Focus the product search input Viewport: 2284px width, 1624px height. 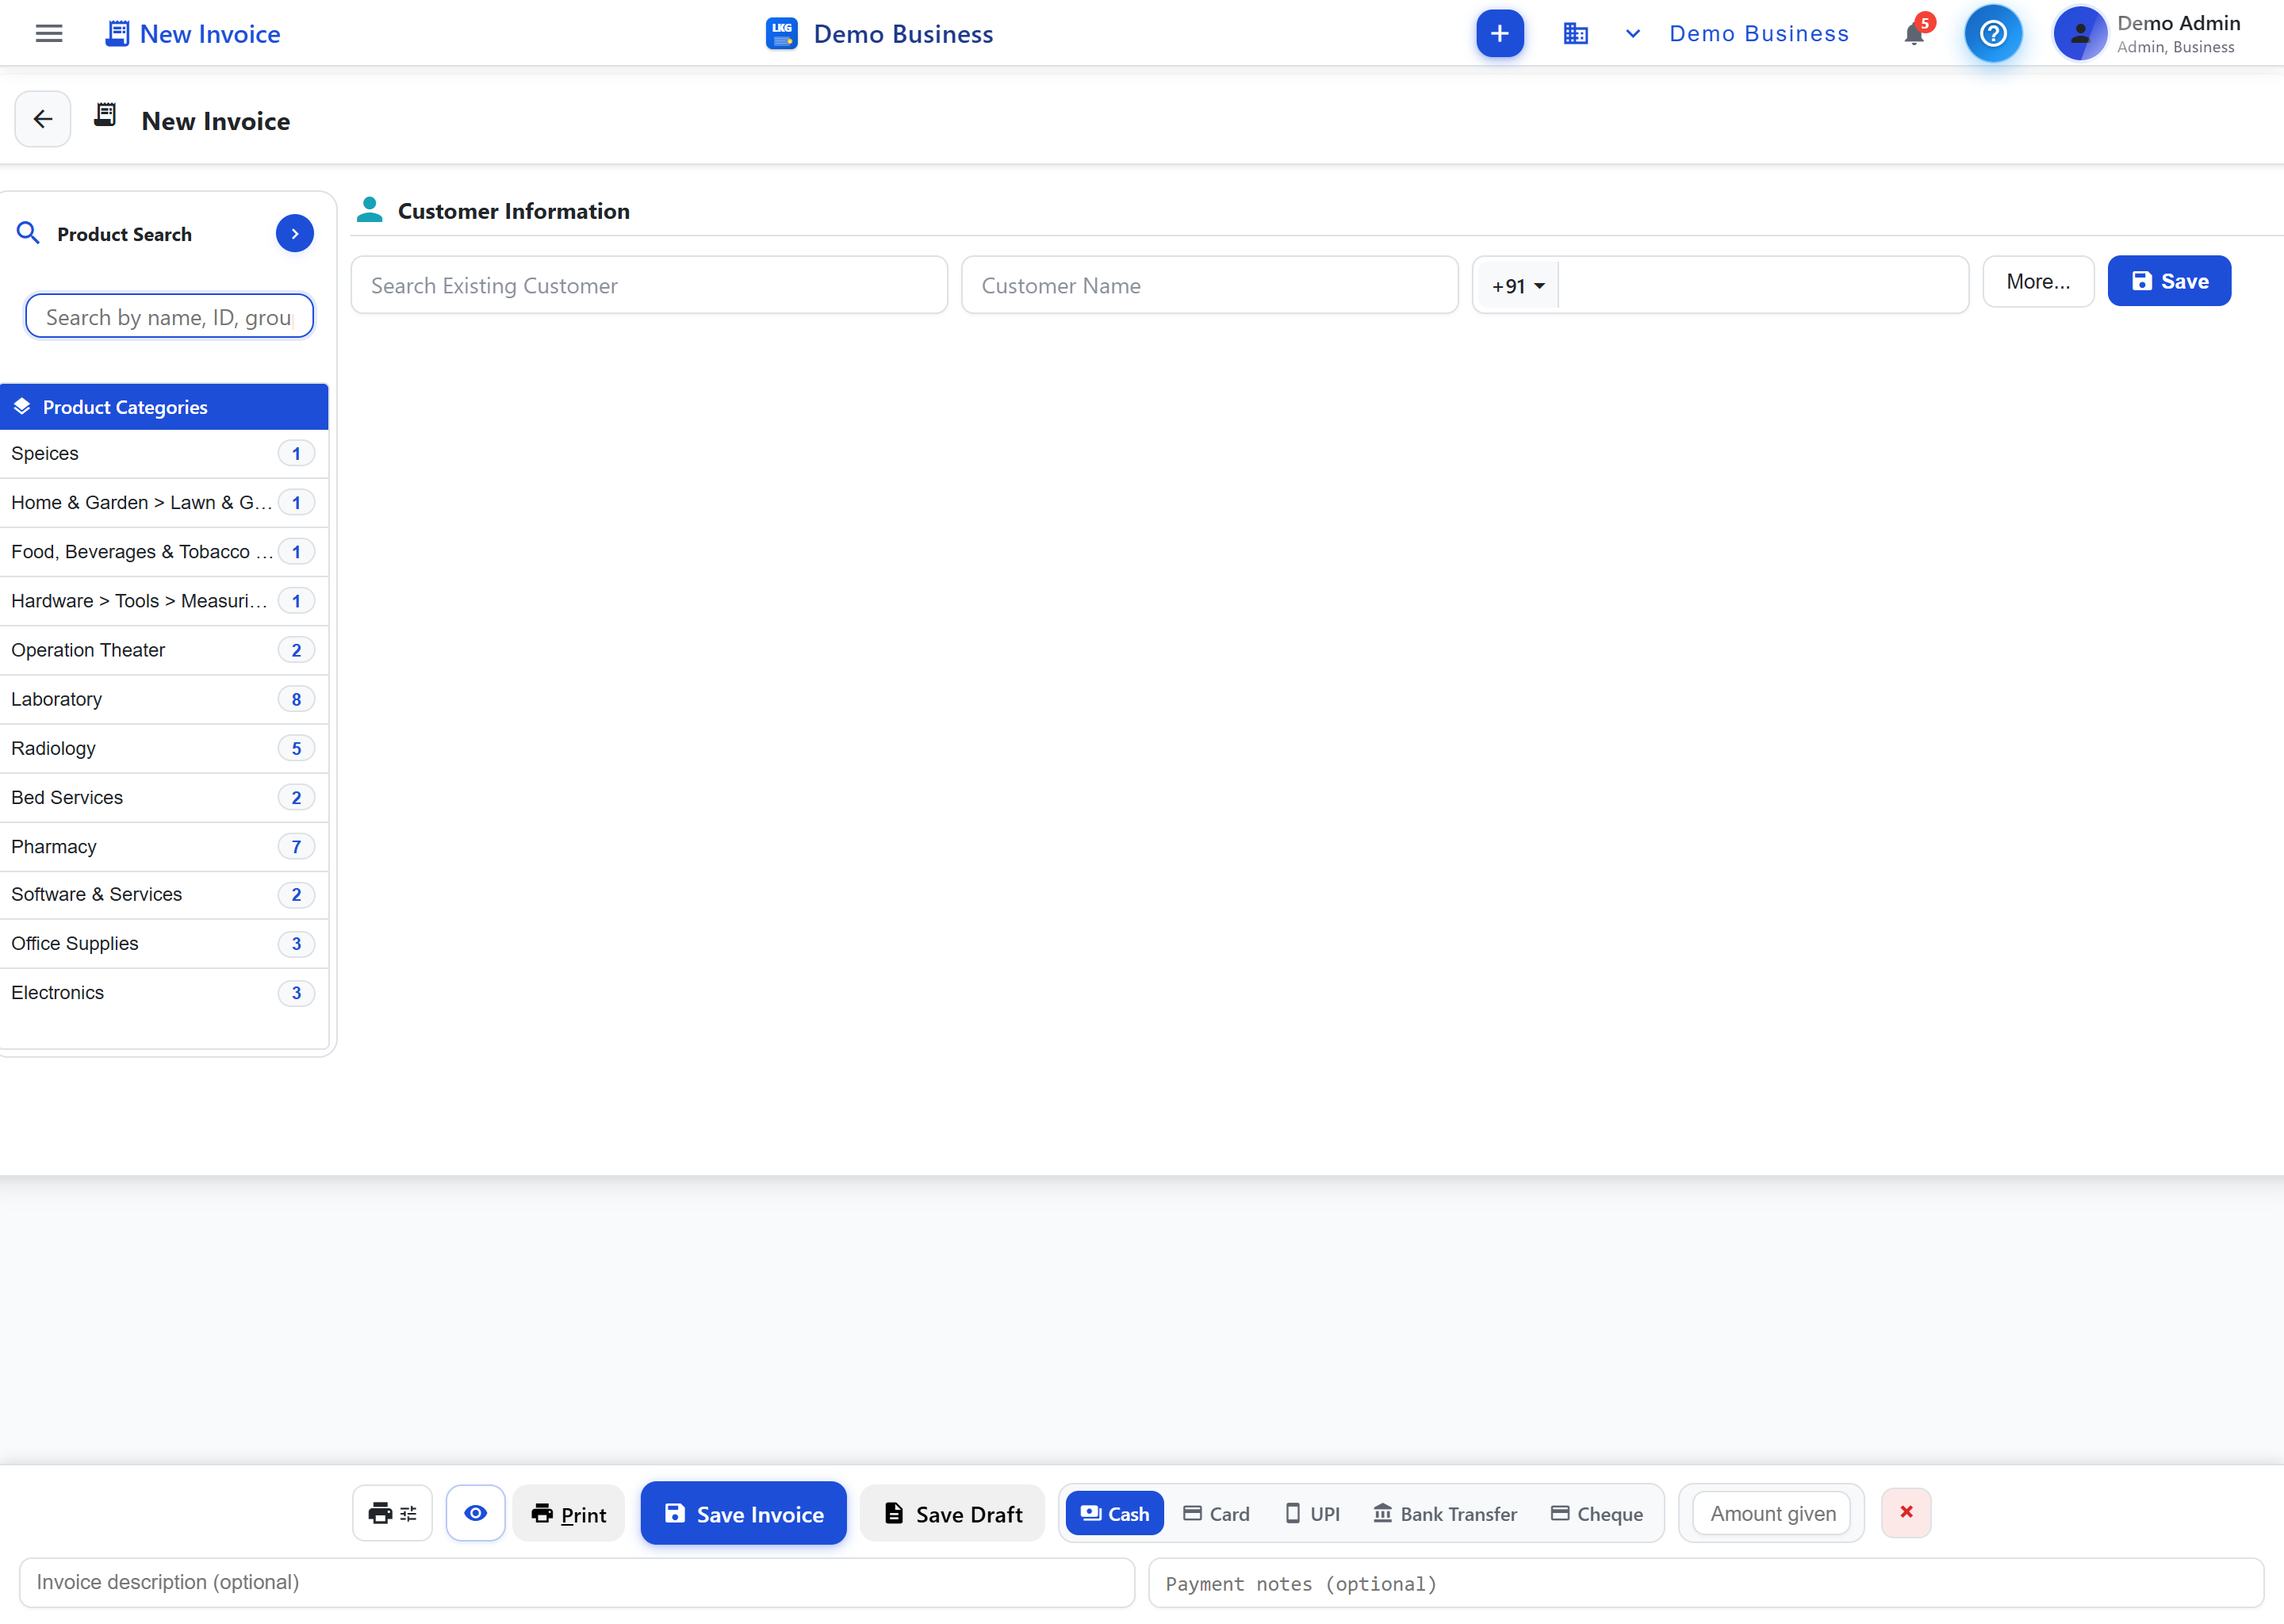click(x=169, y=316)
